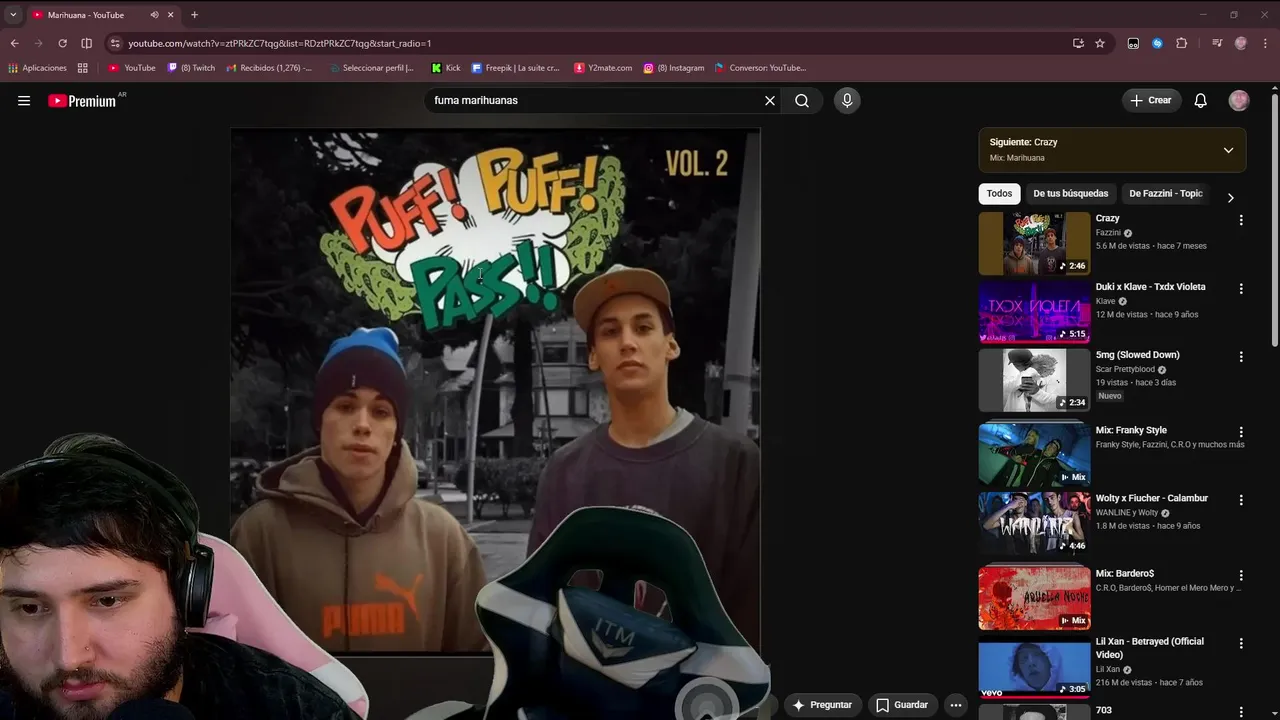Open the YouTube account avatar menu
Image resolution: width=1280 pixels, height=720 pixels.
[1239, 100]
